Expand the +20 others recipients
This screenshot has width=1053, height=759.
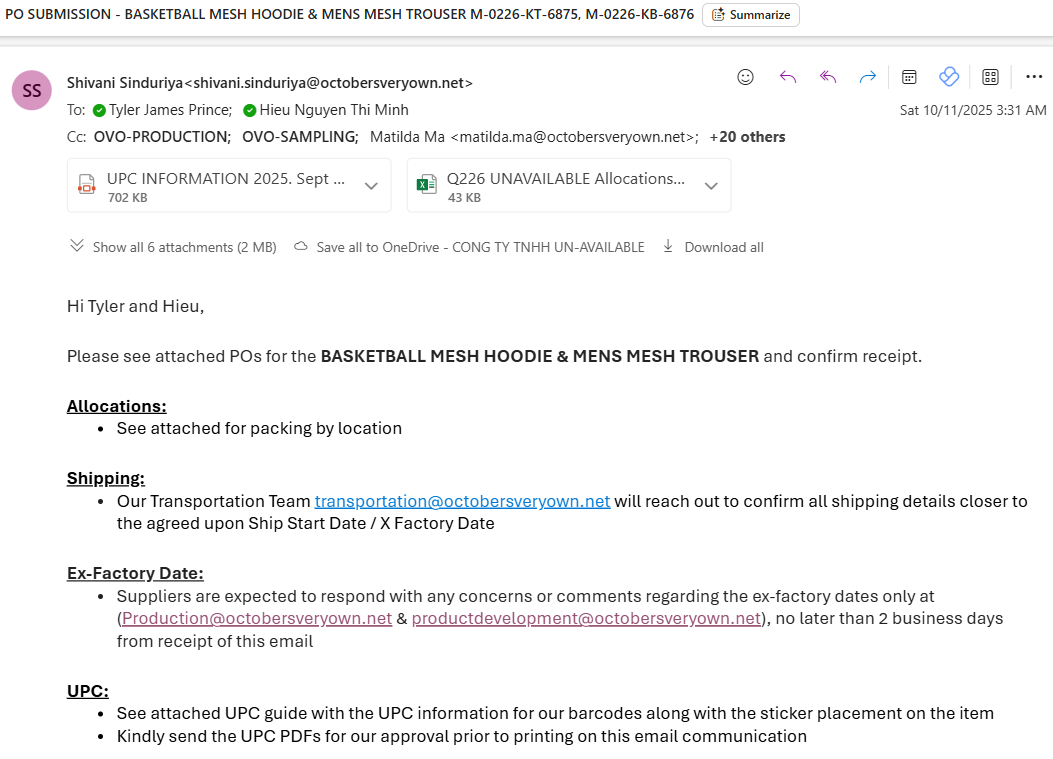tap(747, 137)
